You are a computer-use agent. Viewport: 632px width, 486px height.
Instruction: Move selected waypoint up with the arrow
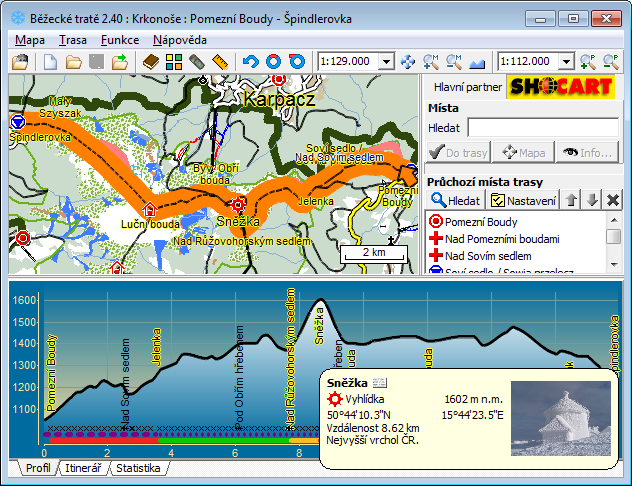click(572, 200)
